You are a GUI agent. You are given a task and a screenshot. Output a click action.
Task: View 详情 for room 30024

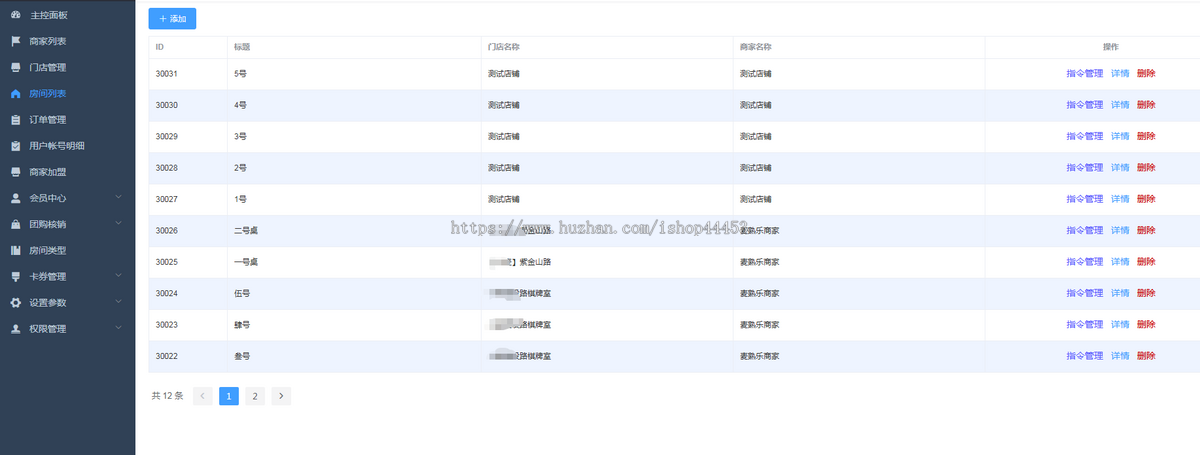tap(1120, 293)
